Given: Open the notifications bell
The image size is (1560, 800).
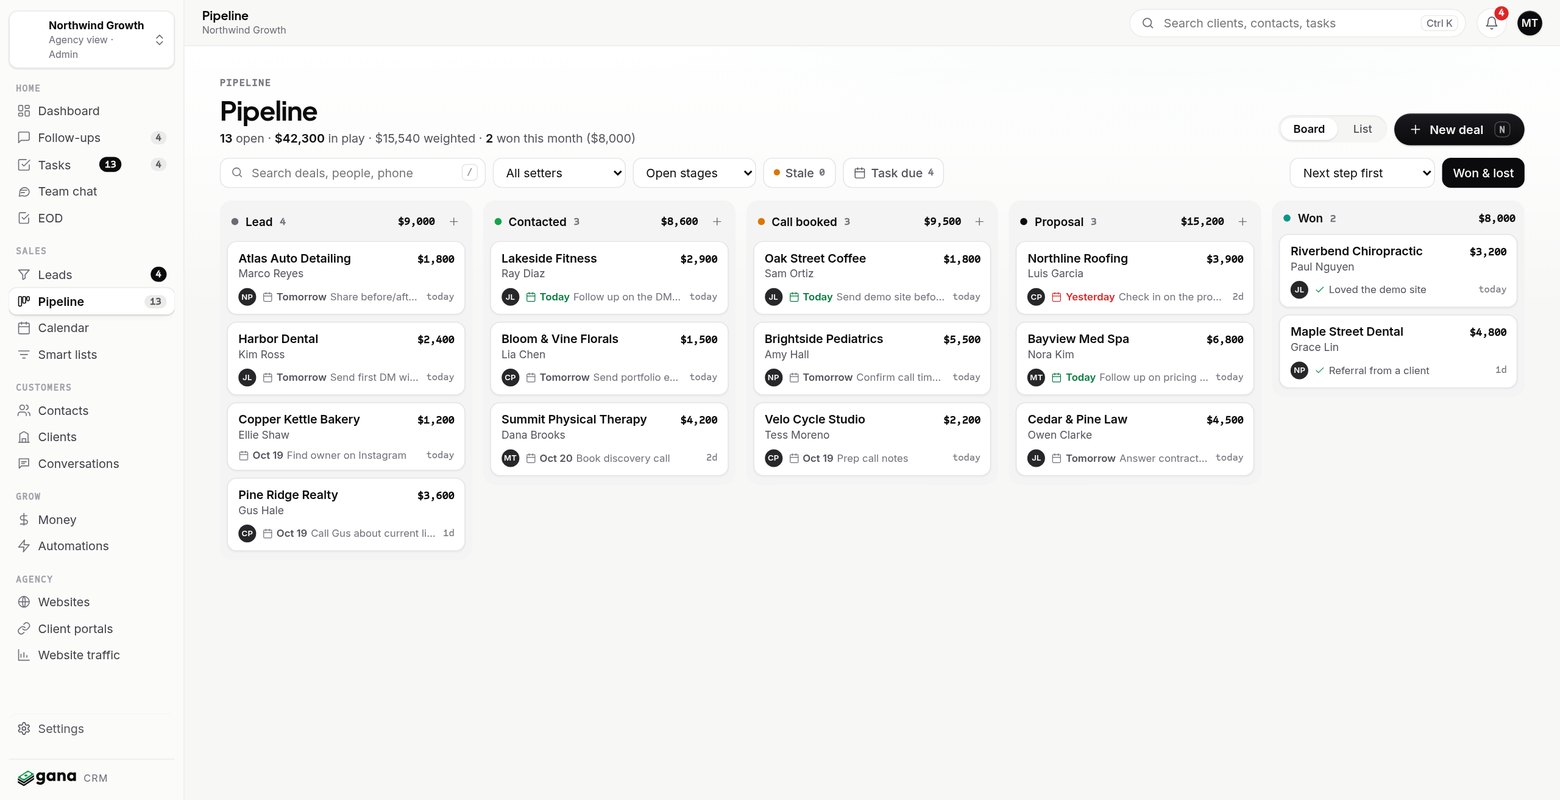Looking at the screenshot, I should point(1491,23).
